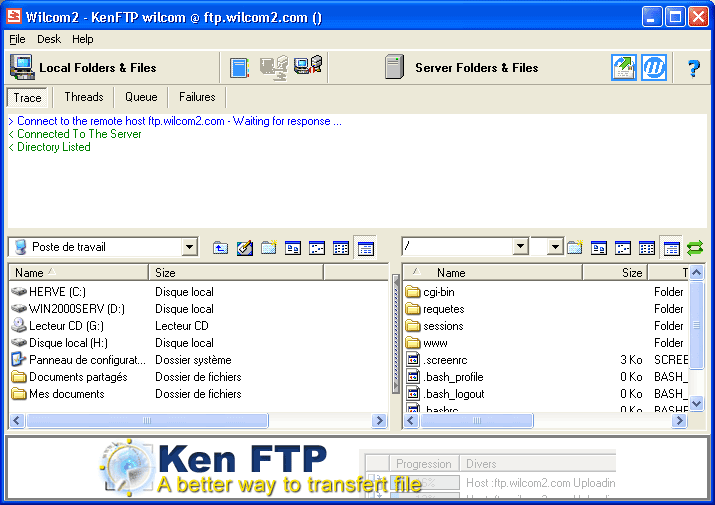
Task: Open the site address book icon
Action: pos(239,68)
